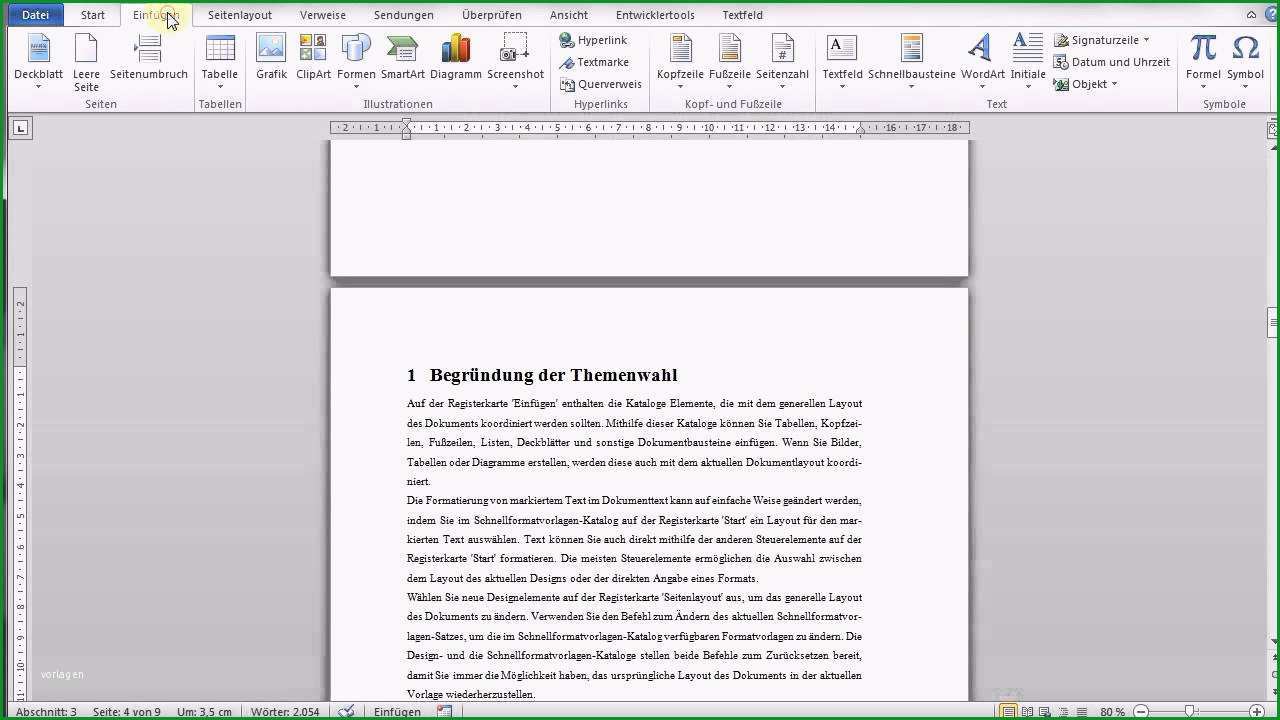This screenshot has height=720, width=1280.
Task: Open dropdown arrow under Screenshot
Action: coord(515,87)
